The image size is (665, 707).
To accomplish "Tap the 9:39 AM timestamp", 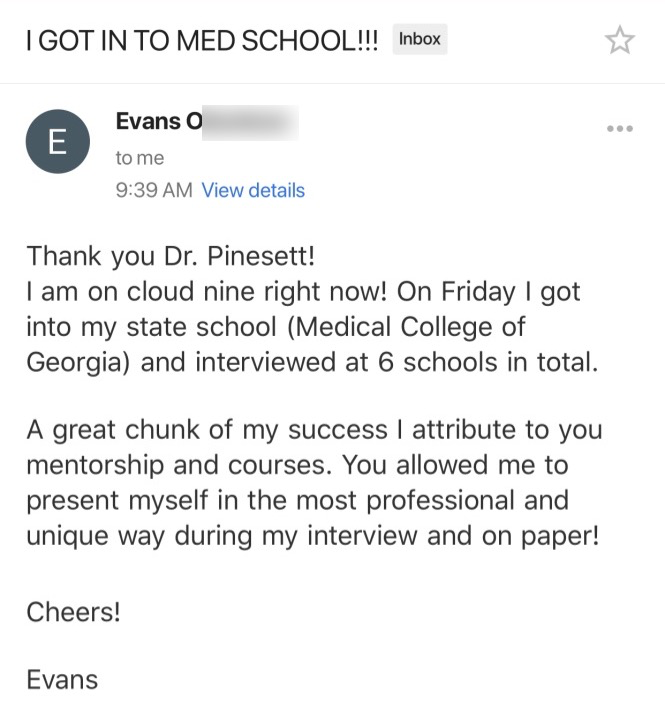I will pos(154,190).
